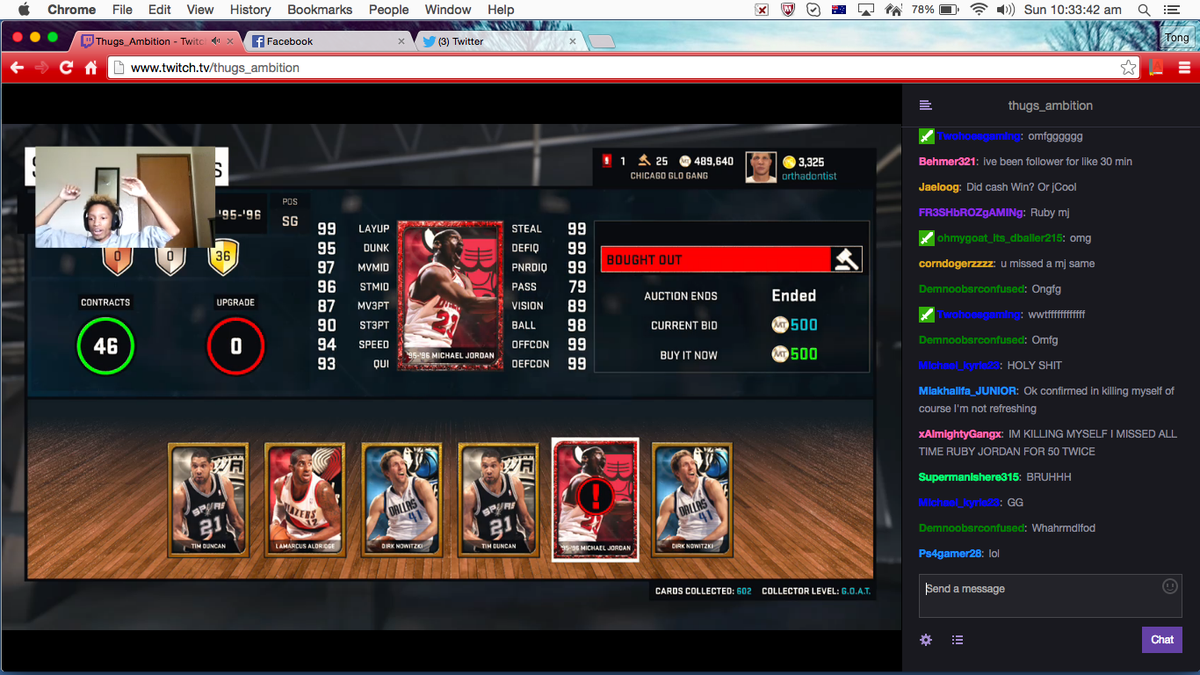Open Spotlight search

click(1143, 10)
